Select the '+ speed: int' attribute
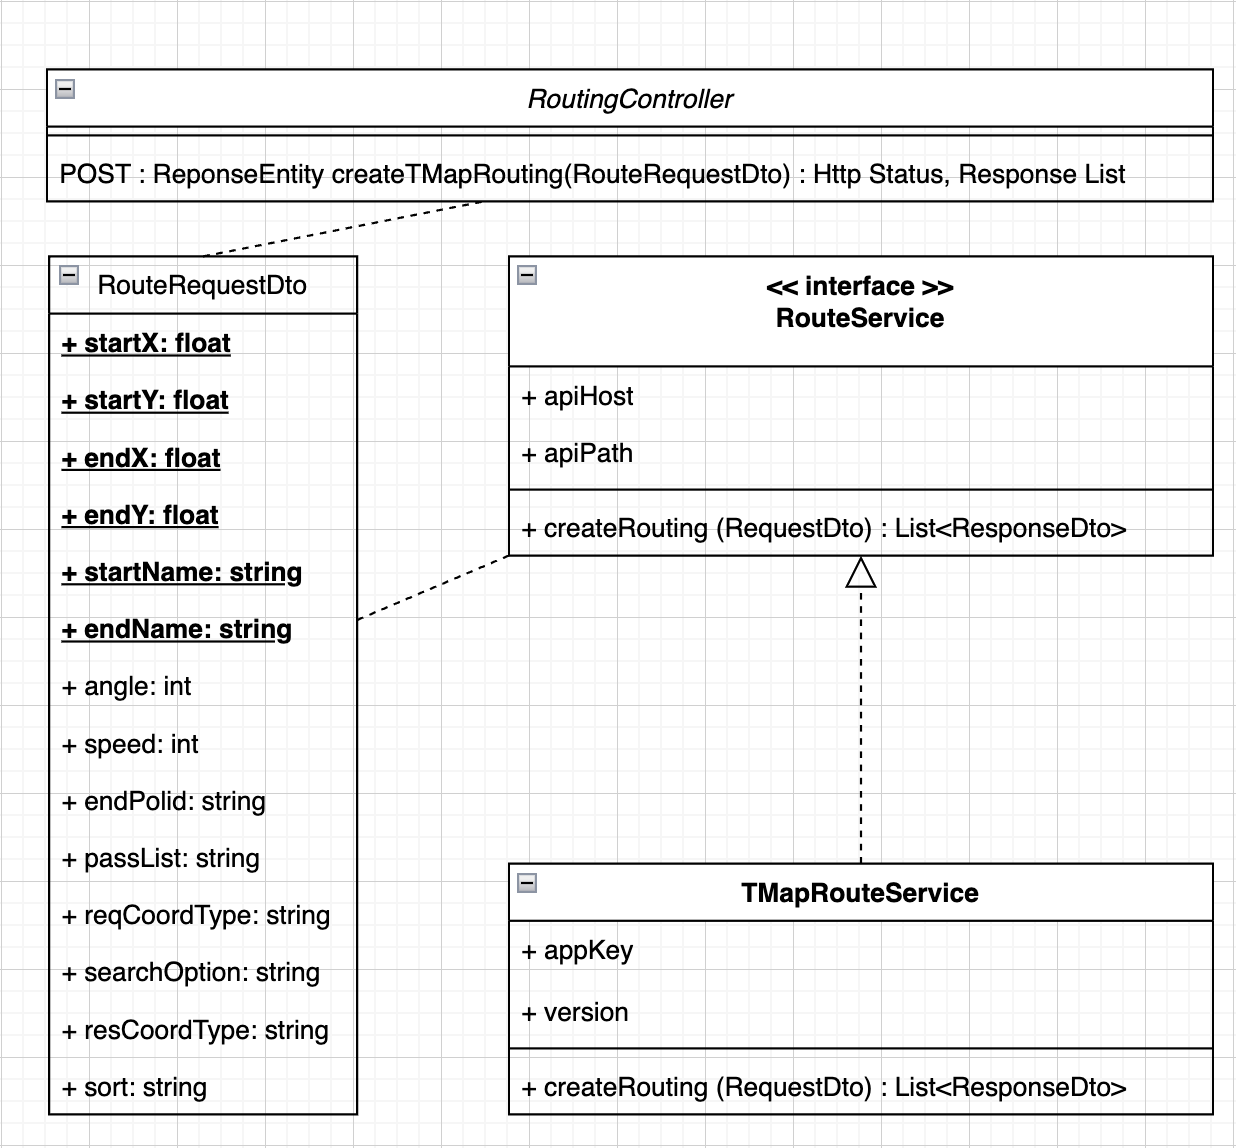1236x1148 pixels. coord(130,744)
